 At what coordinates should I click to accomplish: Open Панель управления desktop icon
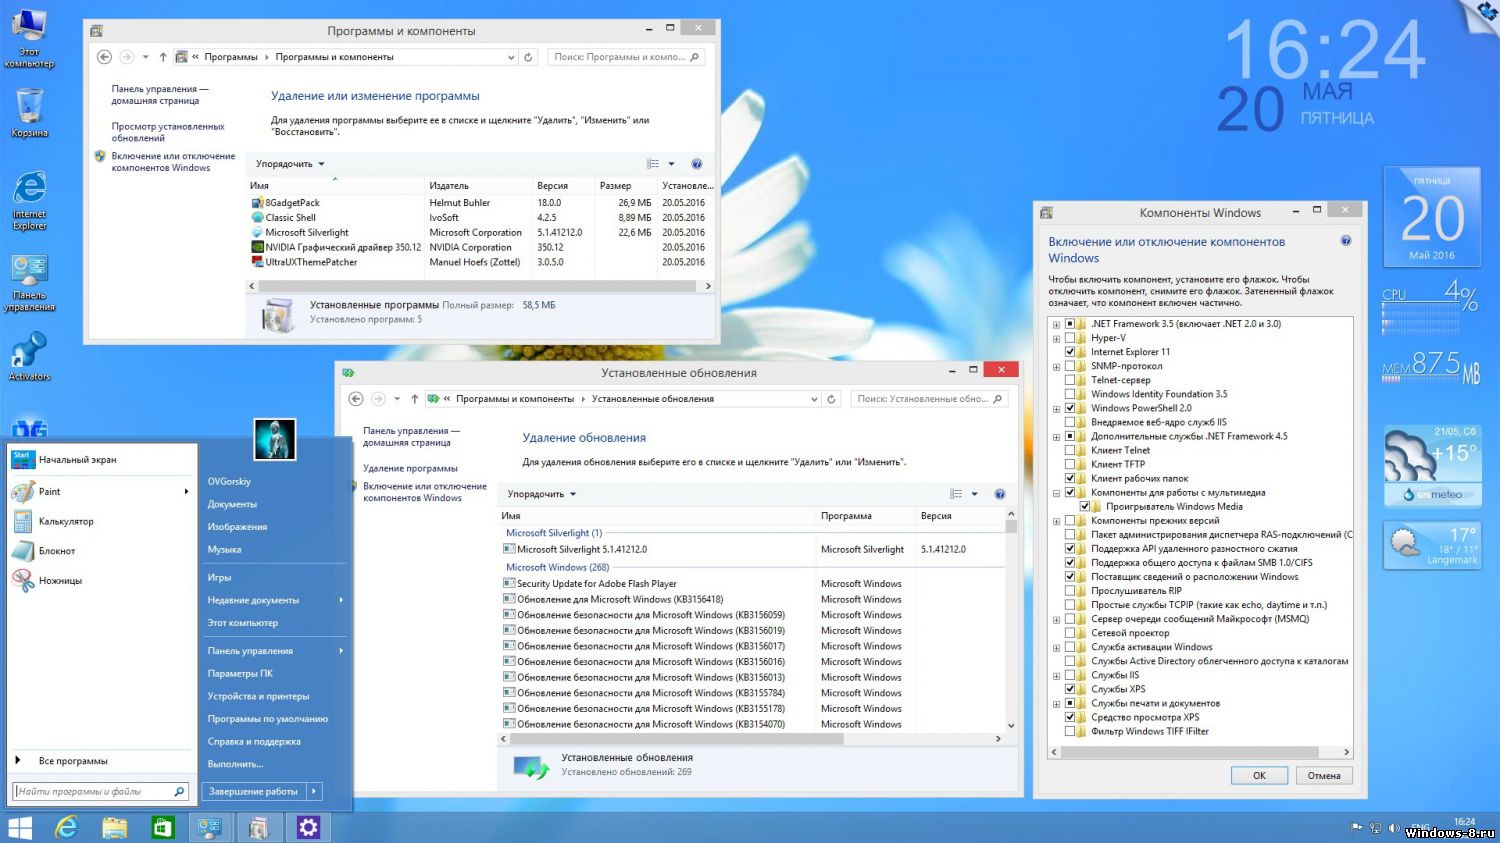tap(29, 283)
